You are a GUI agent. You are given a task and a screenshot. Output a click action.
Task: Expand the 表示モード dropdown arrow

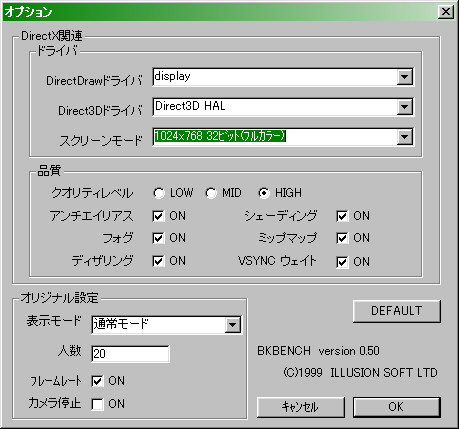point(232,325)
